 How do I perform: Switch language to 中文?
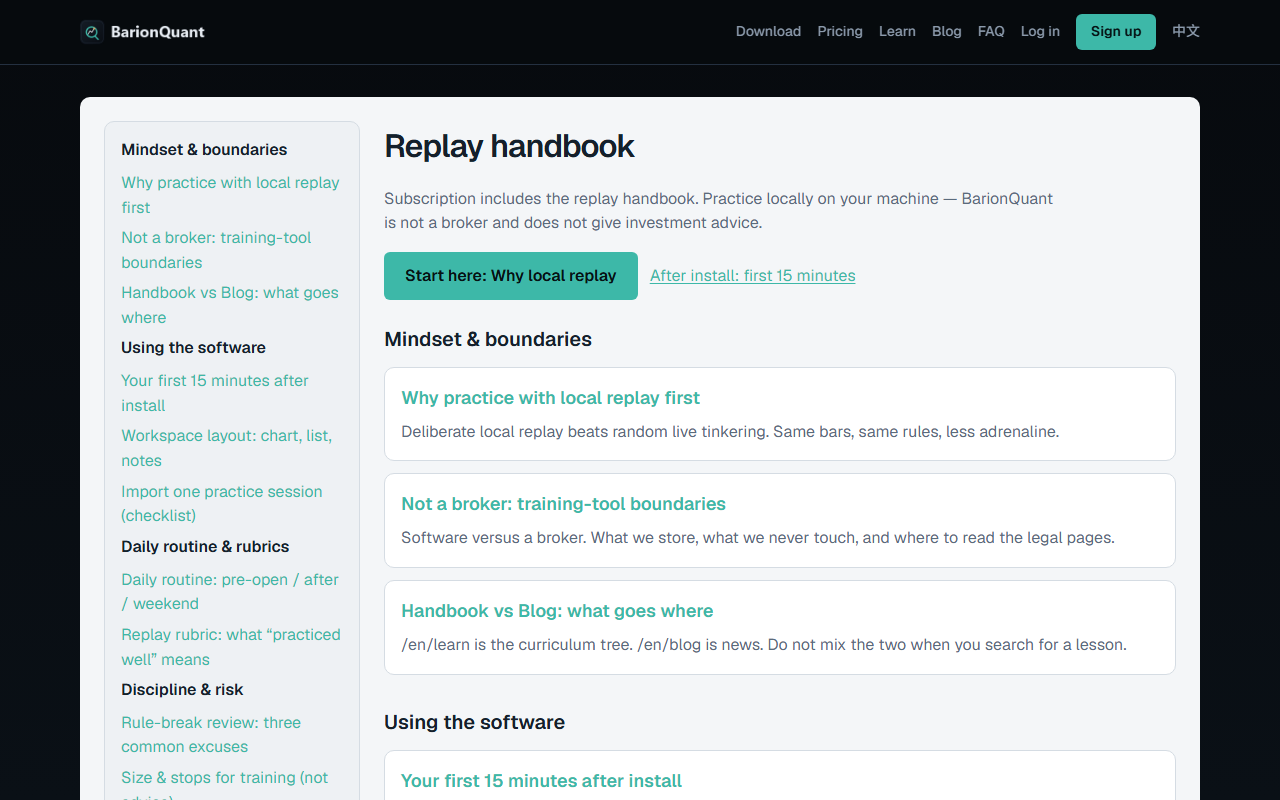click(1186, 31)
